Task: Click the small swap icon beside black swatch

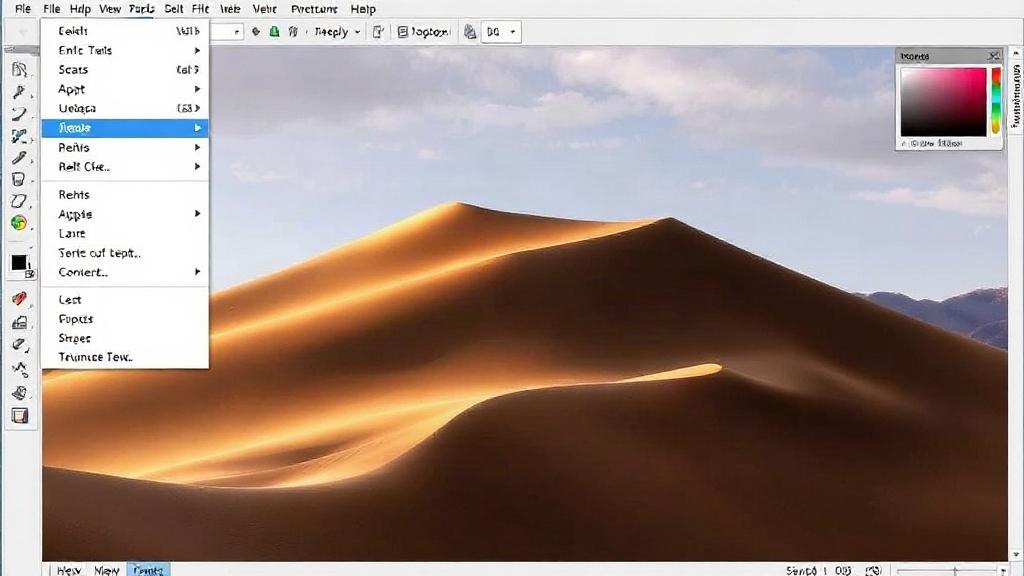Action: click(29, 274)
